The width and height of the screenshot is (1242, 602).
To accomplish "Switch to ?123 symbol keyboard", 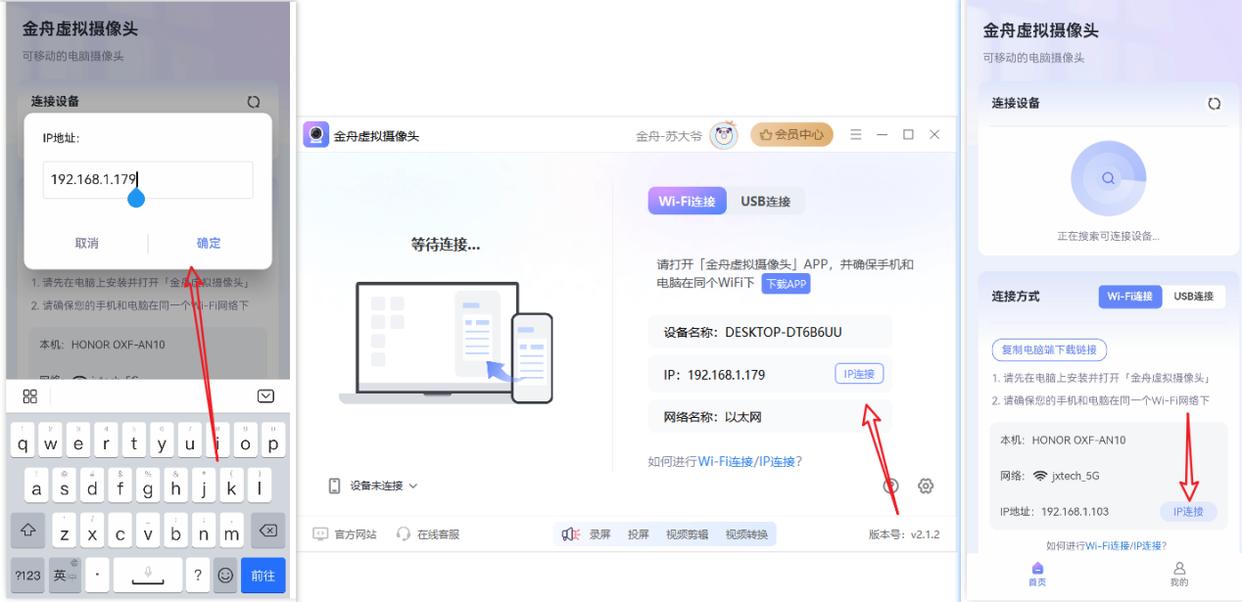I will 27,575.
